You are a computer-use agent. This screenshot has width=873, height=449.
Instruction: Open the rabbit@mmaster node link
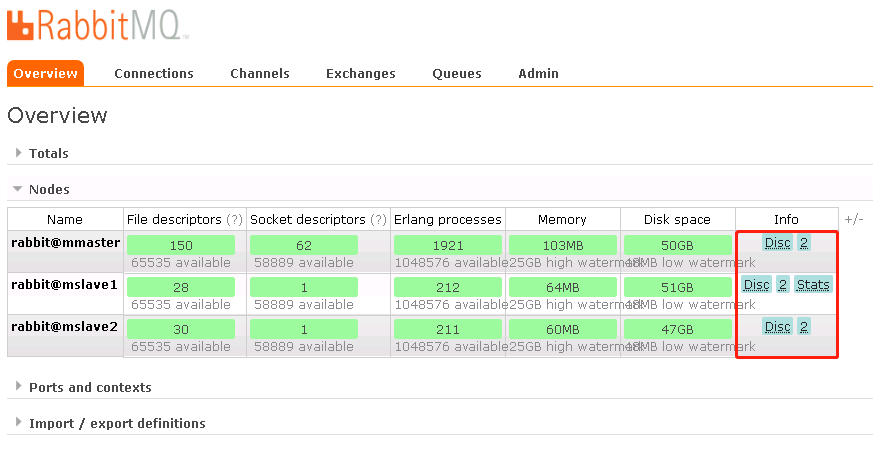pyautogui.click(x=65, y=242)
